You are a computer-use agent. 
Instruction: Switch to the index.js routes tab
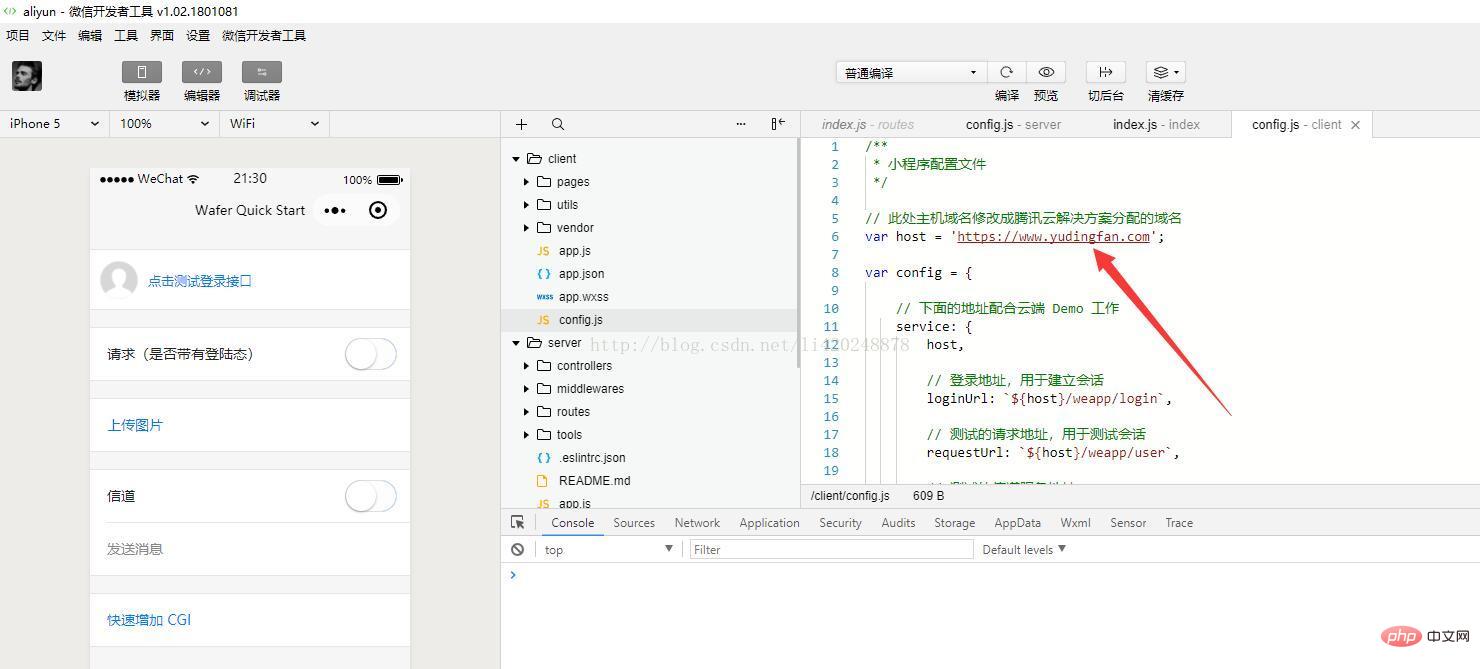[868, 125]
